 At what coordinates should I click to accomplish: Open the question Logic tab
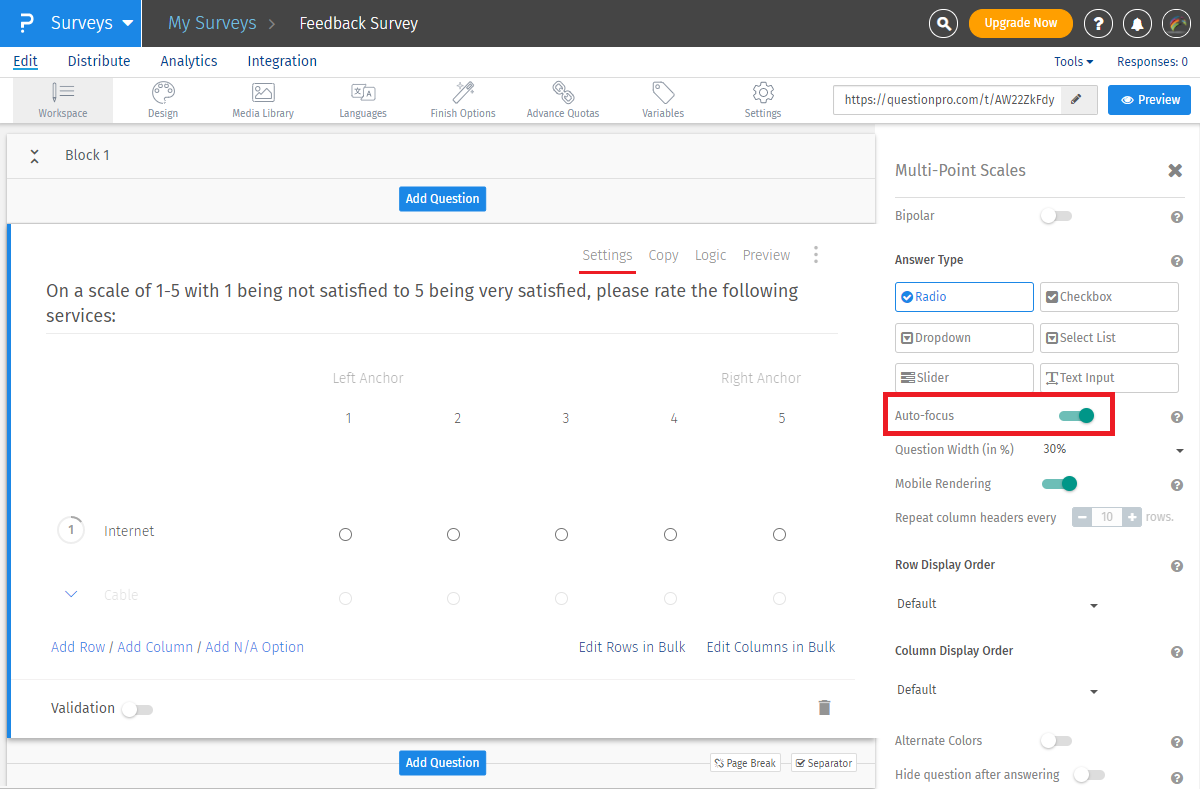pyautogui.click(x=710, y=255)
